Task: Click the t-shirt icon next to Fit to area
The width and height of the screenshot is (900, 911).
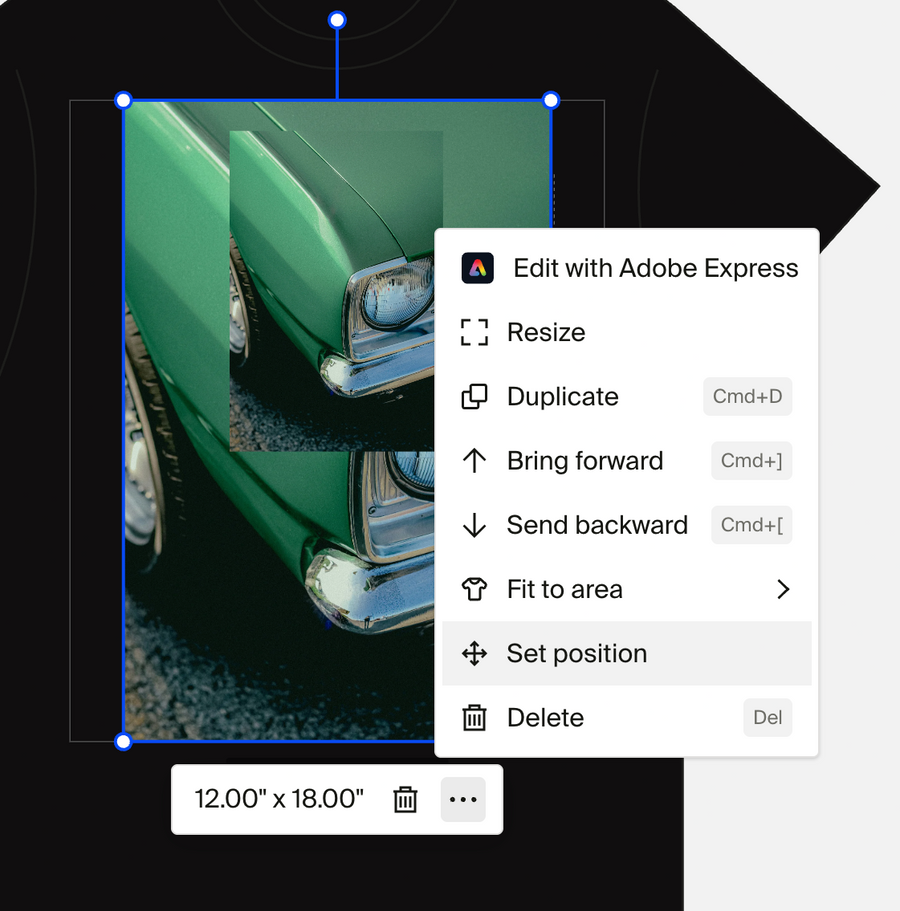Action: click(x=474, y=589)
